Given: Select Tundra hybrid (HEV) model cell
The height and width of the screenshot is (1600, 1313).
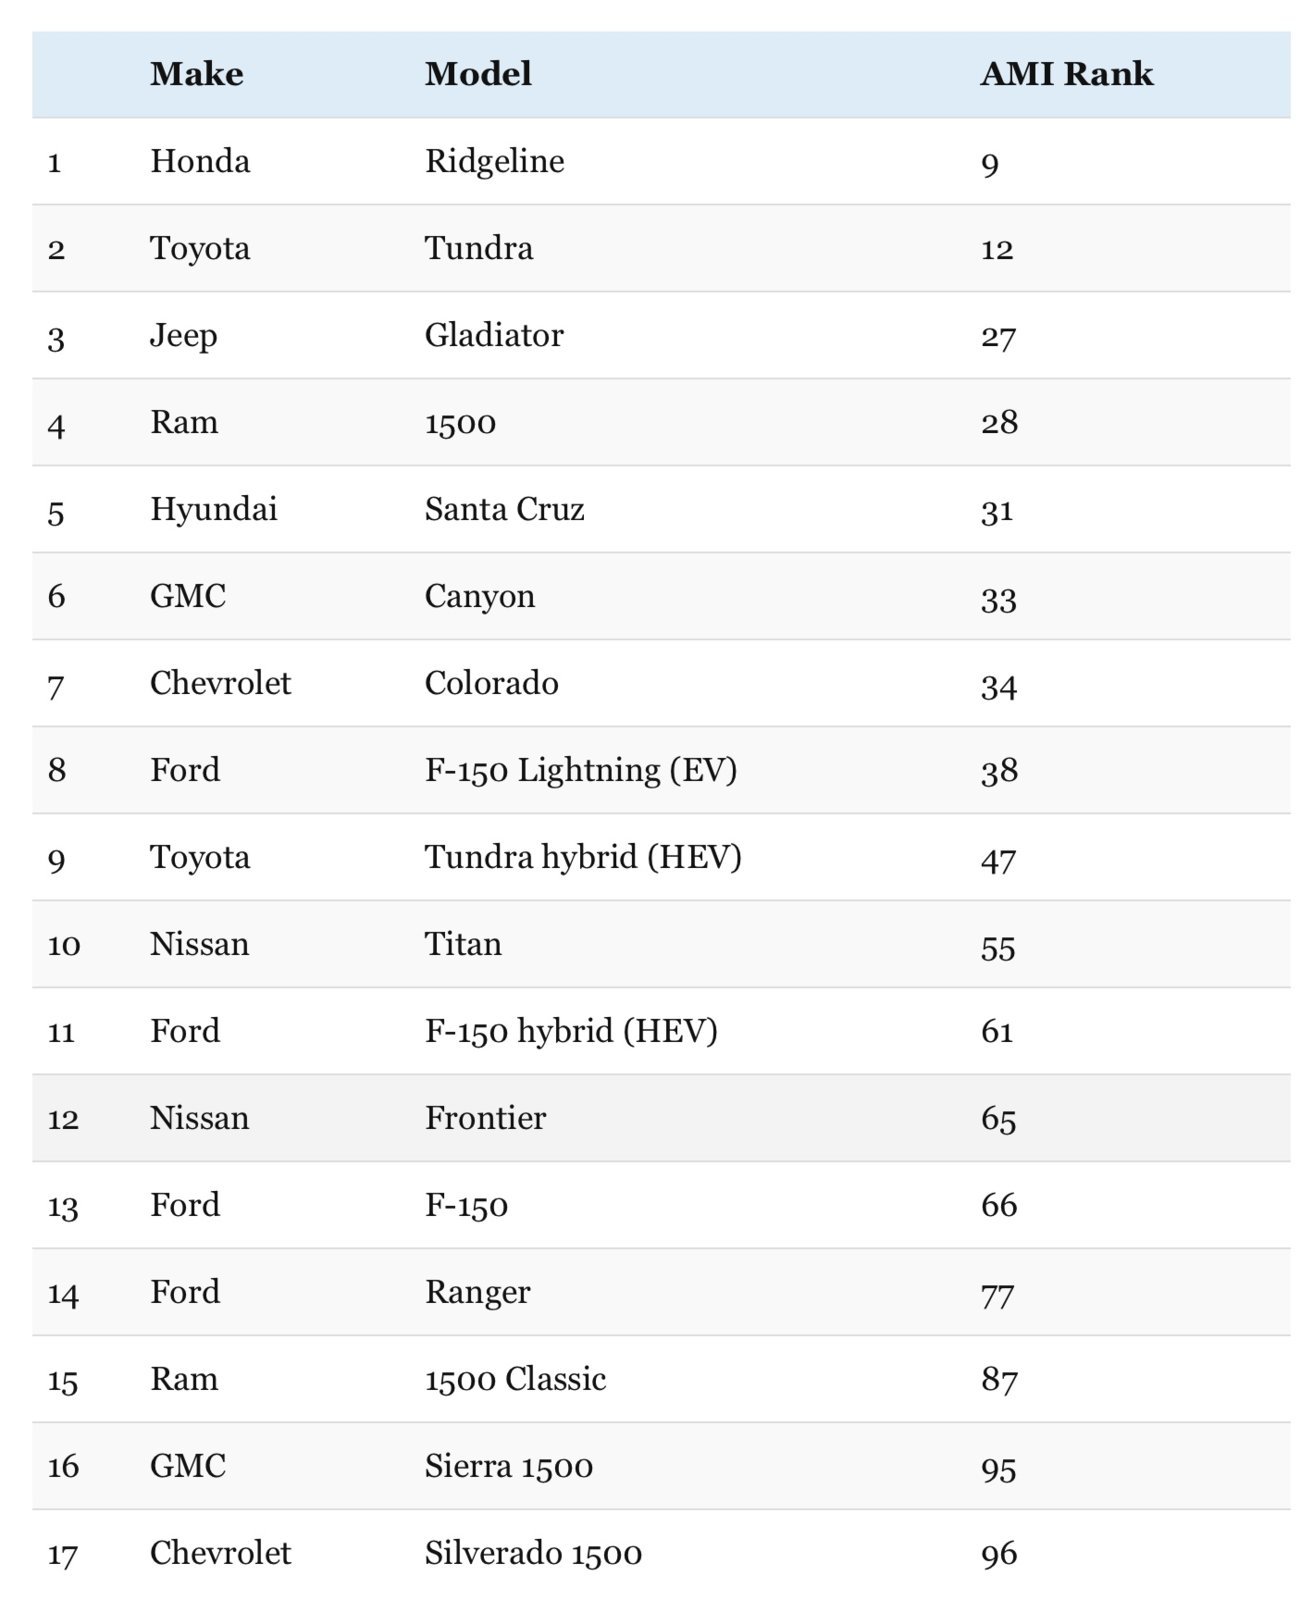Looking at the screenshot, I should pos(583,857).
